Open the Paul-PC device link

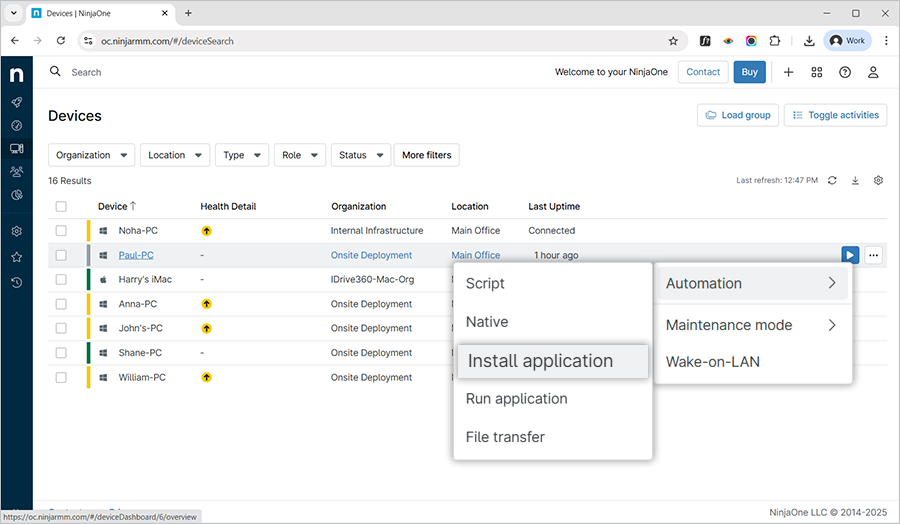[x=136, y=255]
